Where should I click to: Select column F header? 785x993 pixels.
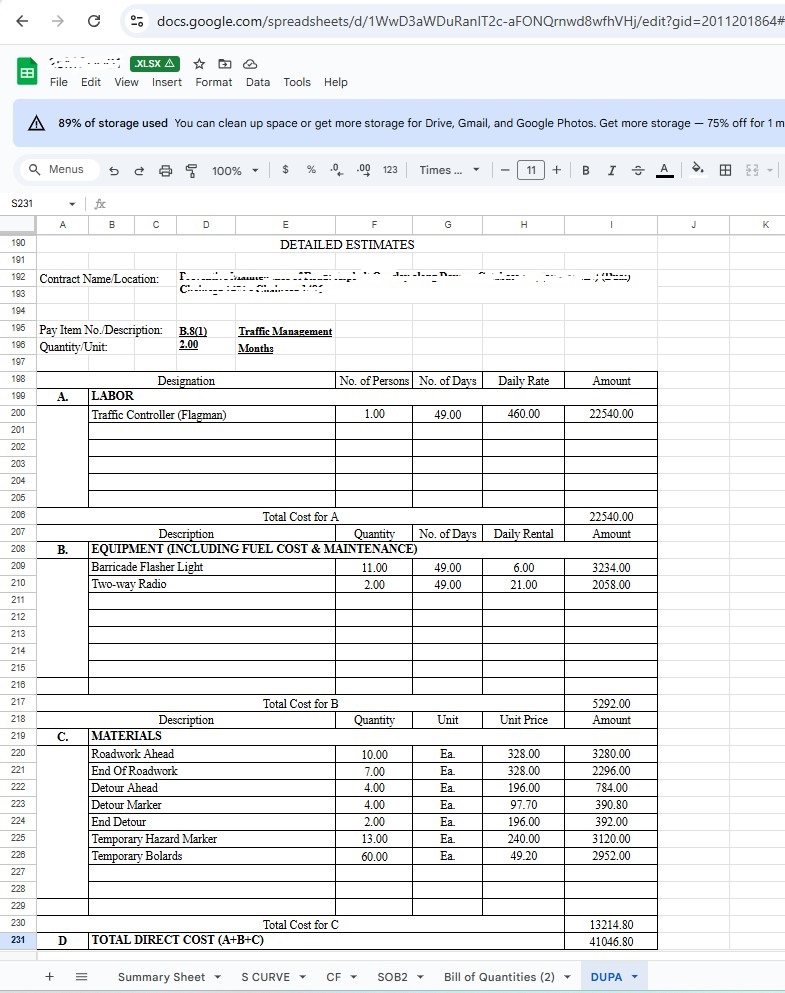[x=374, y=224]
